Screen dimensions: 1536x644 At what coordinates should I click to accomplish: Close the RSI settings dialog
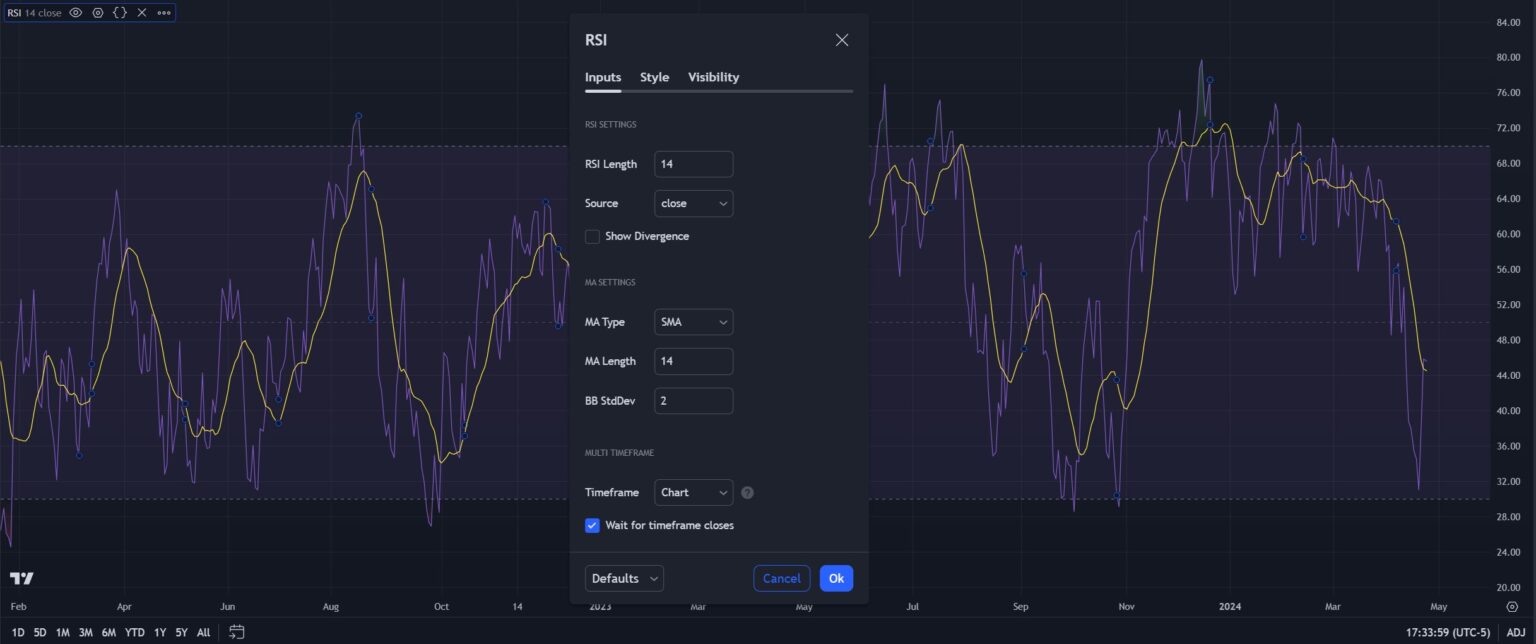pyautogui.click(x=842, y=40)
